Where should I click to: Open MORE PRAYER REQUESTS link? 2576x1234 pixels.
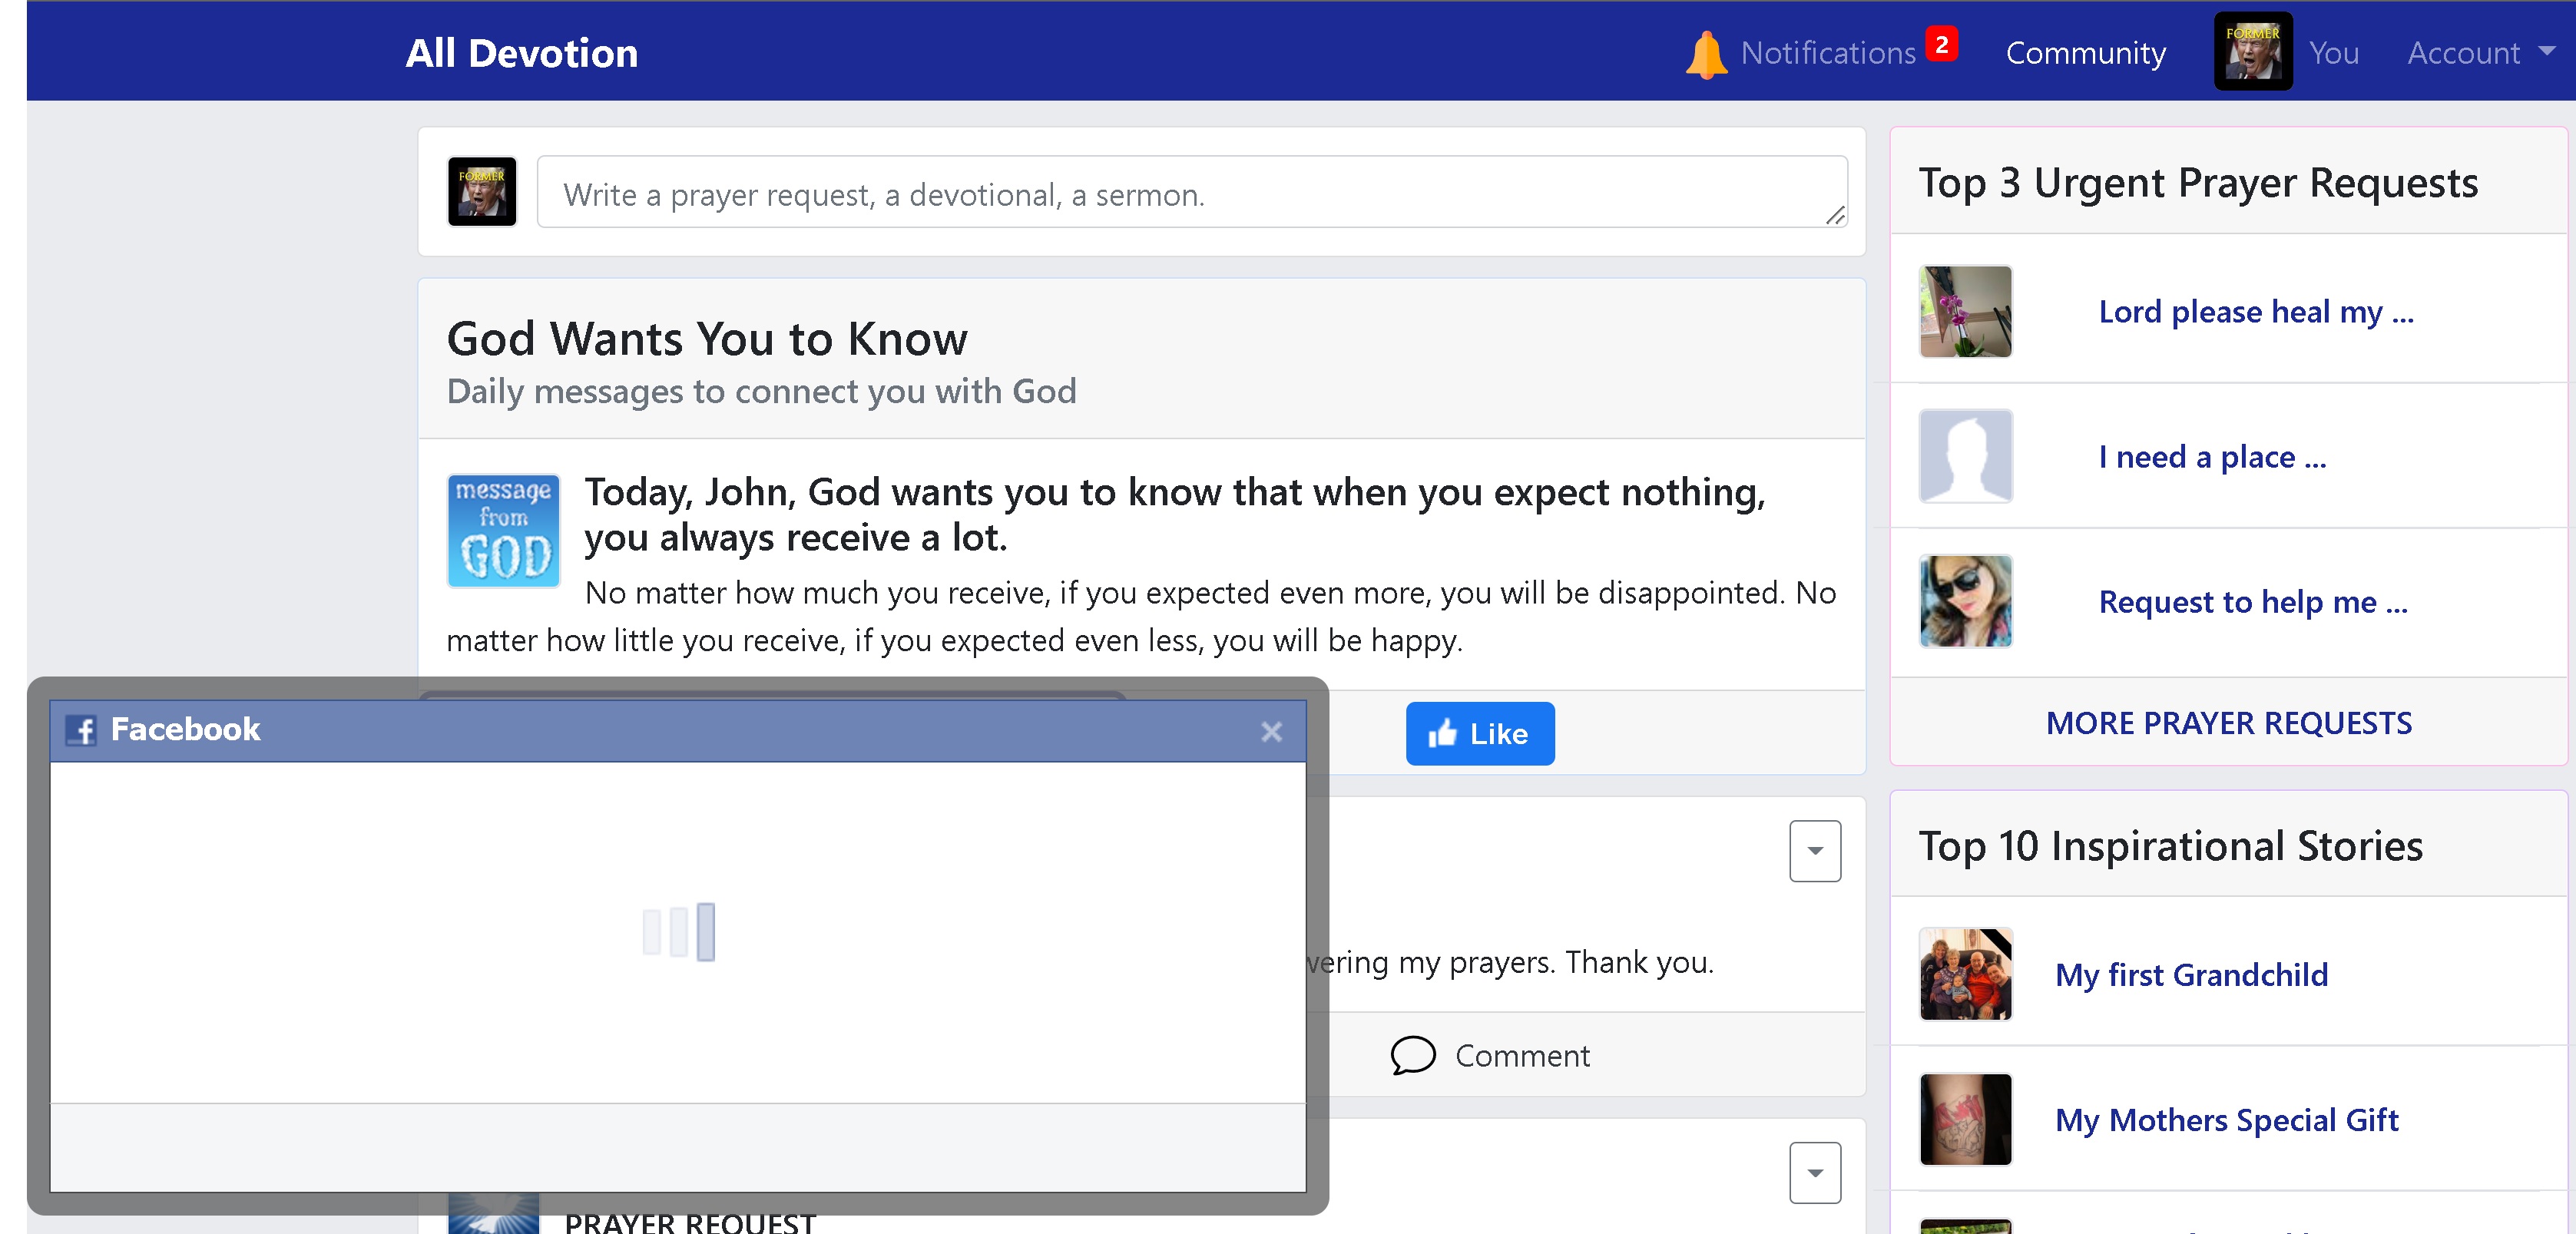pos(2228,723)
